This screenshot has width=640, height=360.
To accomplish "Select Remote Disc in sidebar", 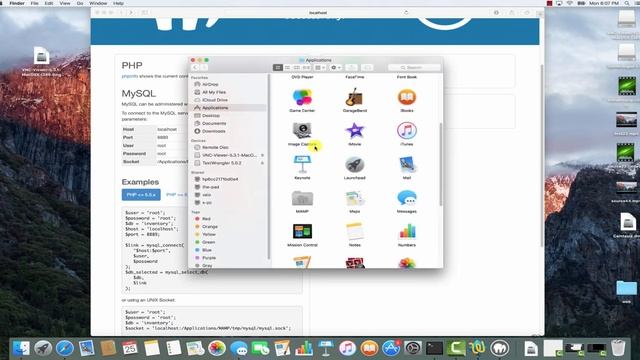I will click(x=215, y=147).
